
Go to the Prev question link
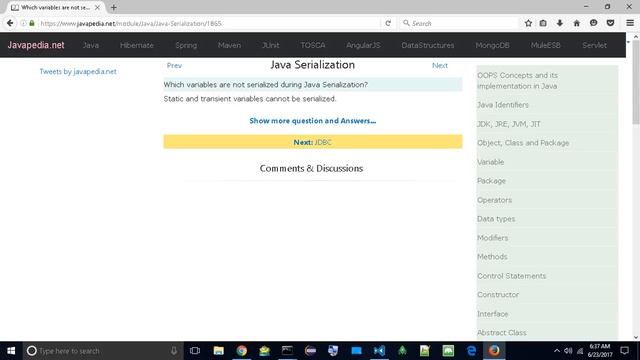pyautogui.click(x=174, y=65)
